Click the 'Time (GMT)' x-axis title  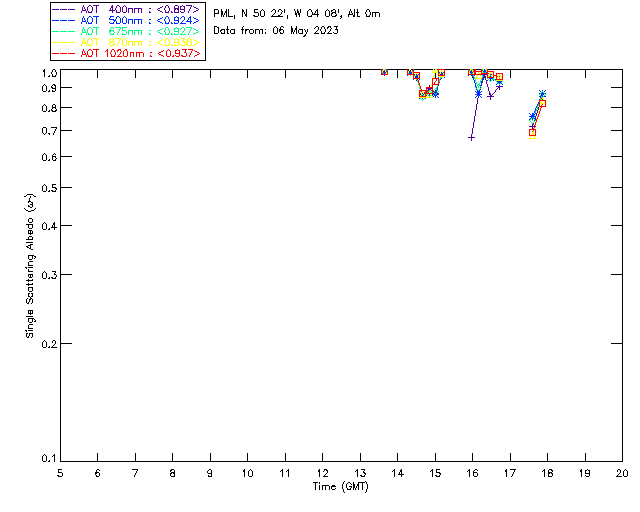coord(340,487)
